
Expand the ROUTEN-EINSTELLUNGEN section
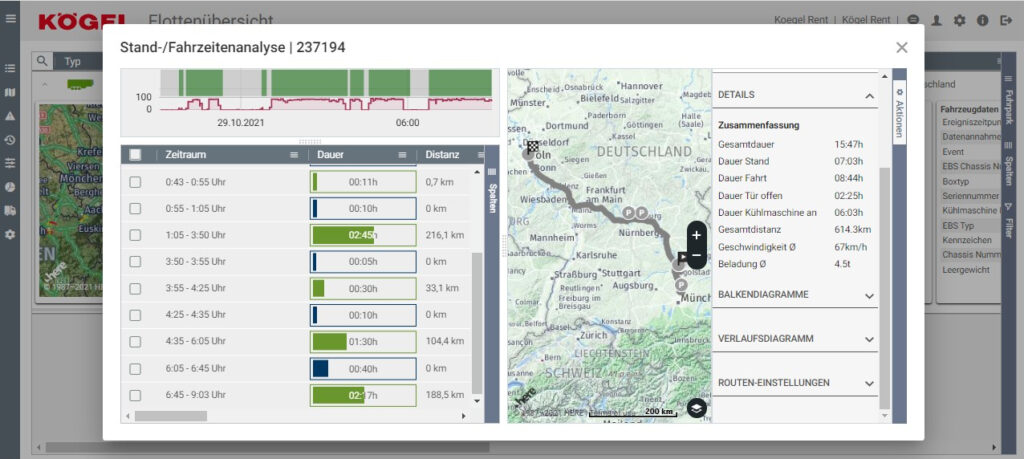pos(869,383)
